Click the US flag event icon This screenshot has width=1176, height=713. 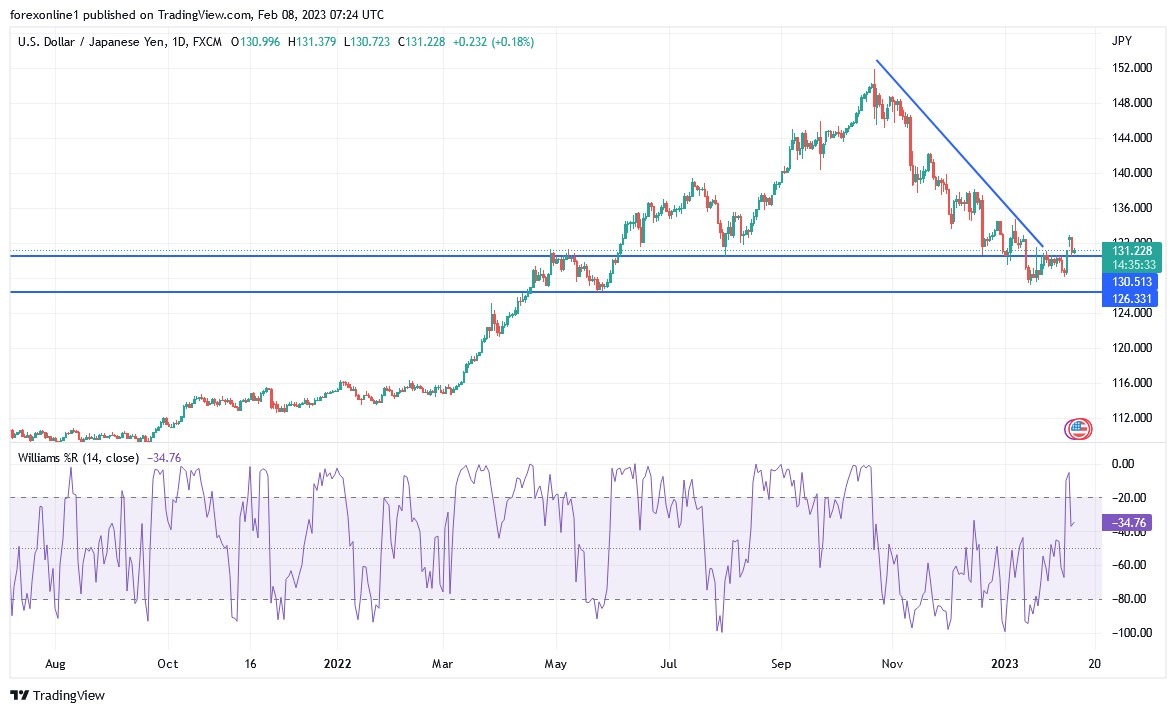click(1078, 429)
